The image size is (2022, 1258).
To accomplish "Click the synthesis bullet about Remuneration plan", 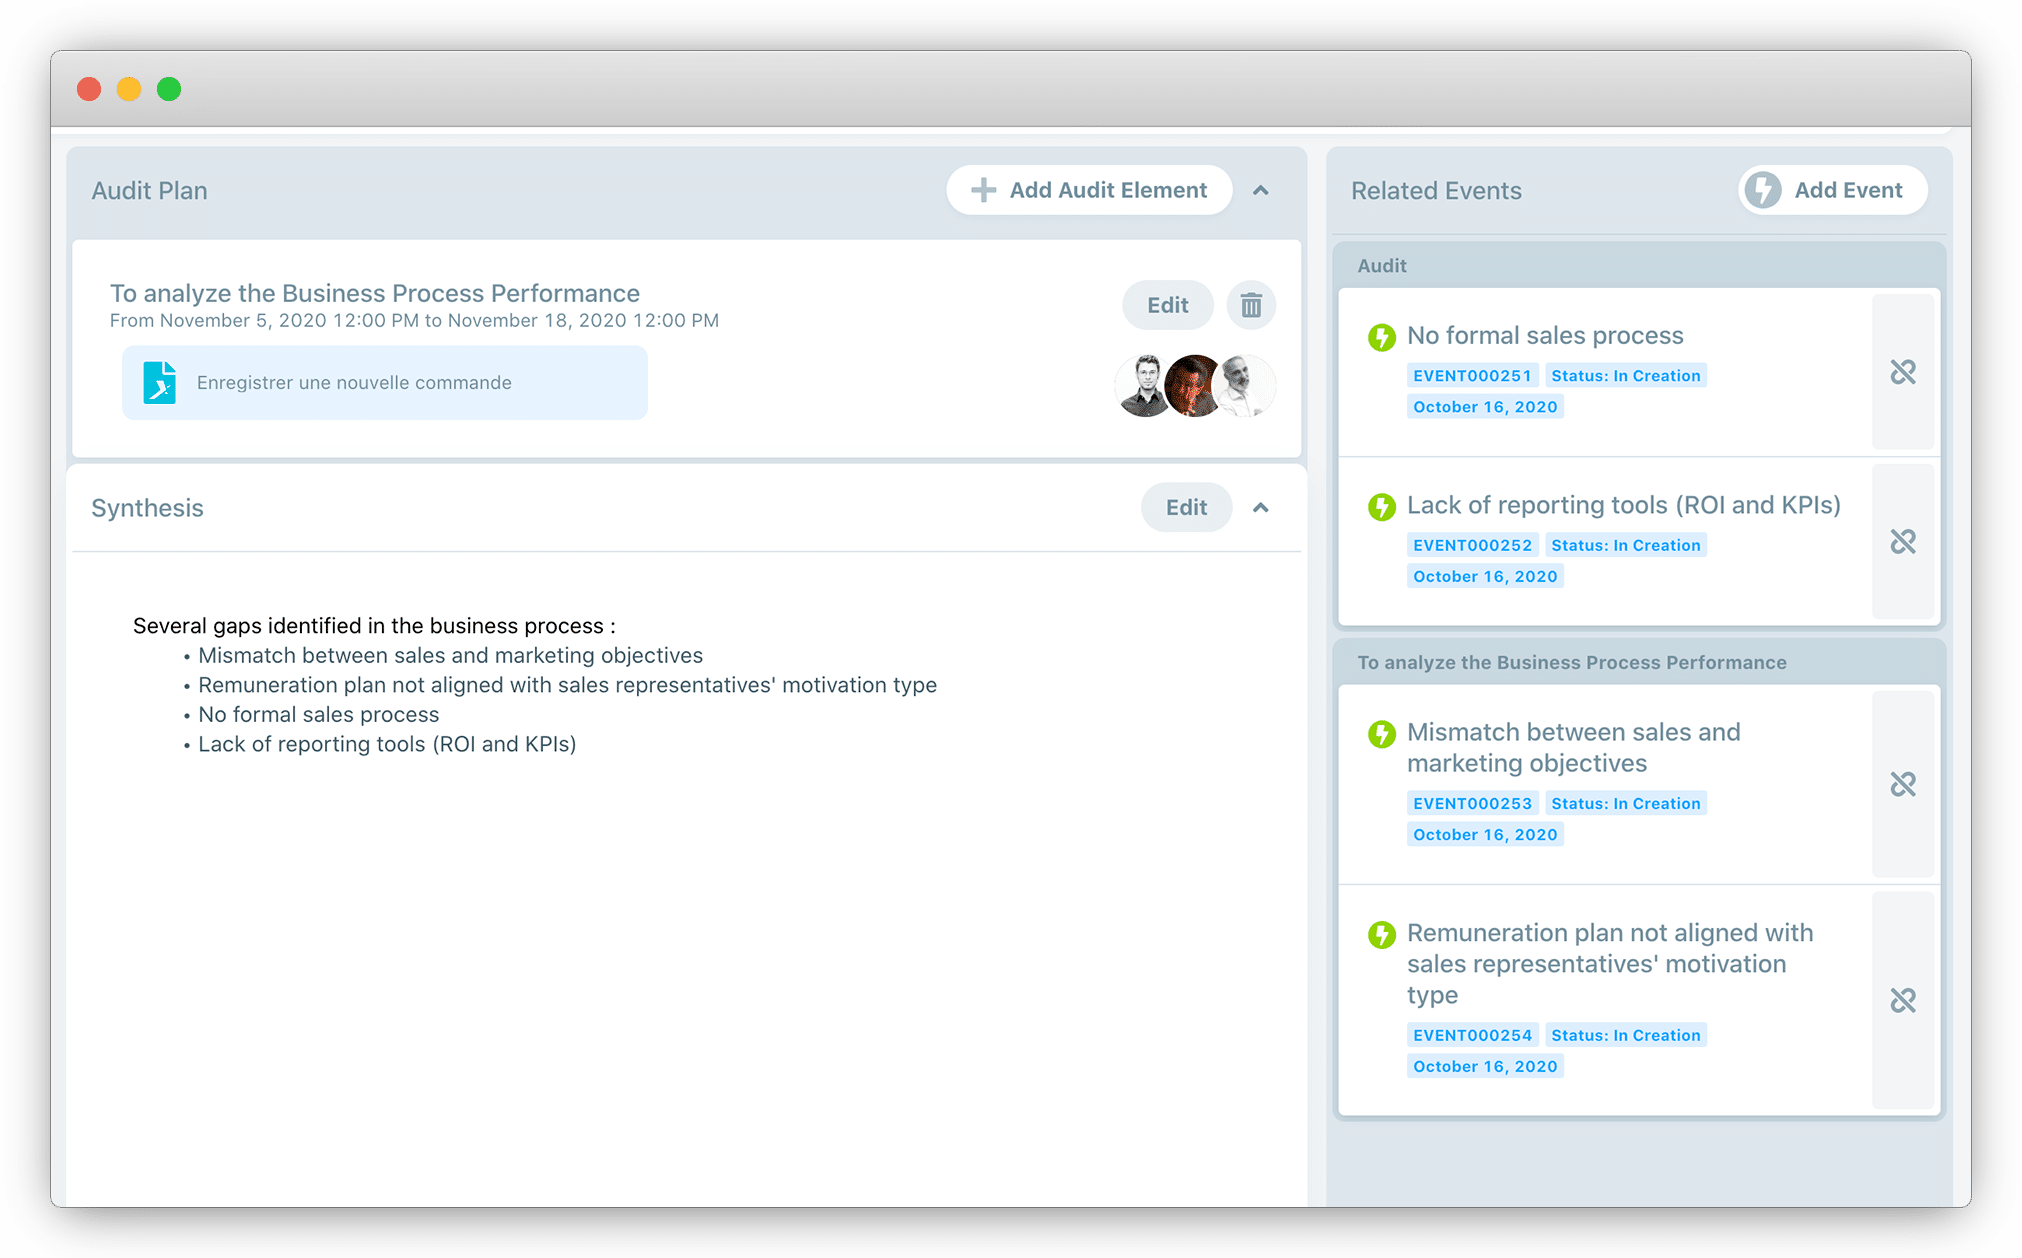I will point(567,685).
